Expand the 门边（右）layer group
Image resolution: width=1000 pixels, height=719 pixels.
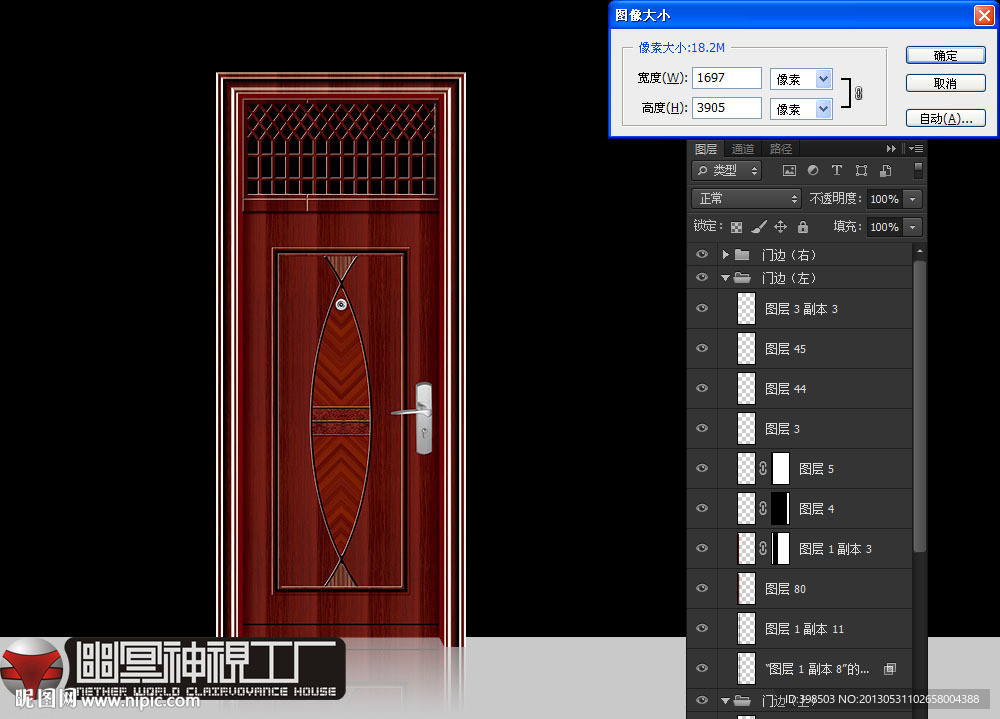(x=725, y=255)
